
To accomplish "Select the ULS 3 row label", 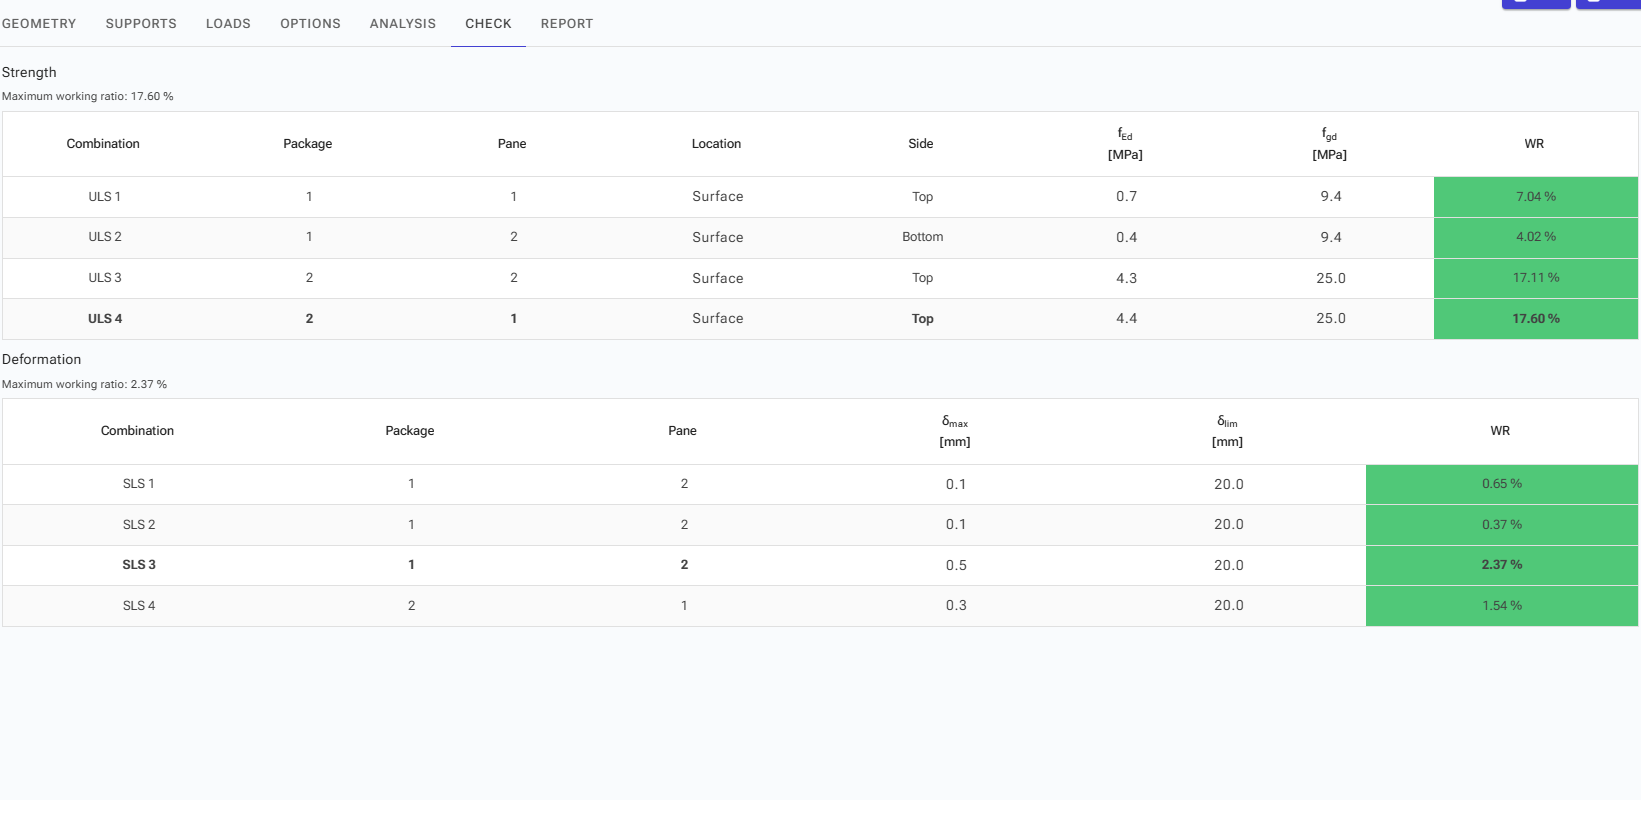I will [x=104, y=278].
